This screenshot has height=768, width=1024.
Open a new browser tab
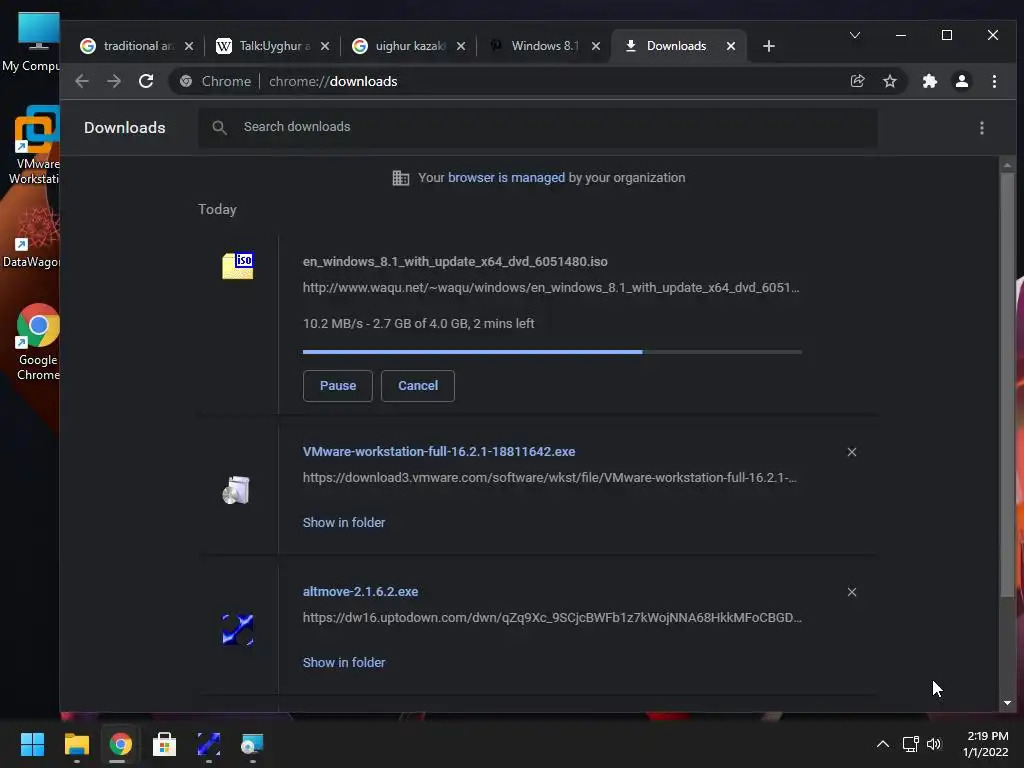tap(769, 46)
